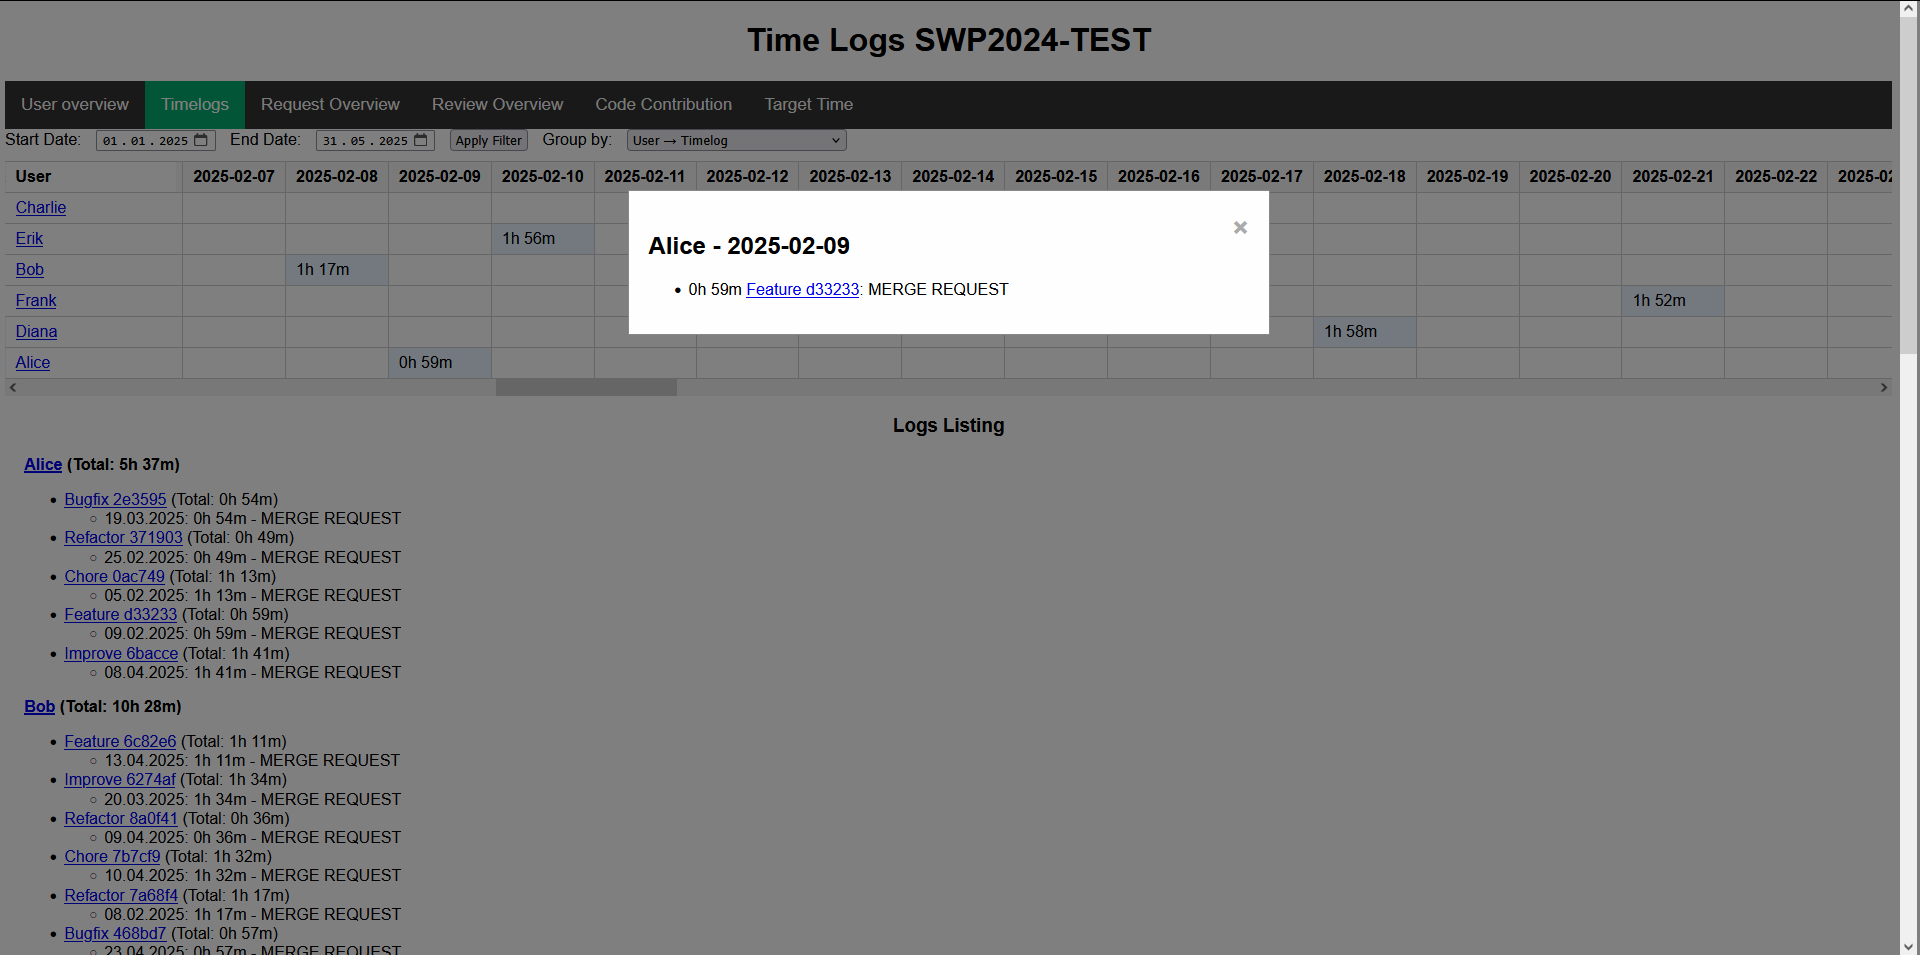Go to Code Contribution tab
This screenshot has height=955, width=1920.
pos(663,105)
